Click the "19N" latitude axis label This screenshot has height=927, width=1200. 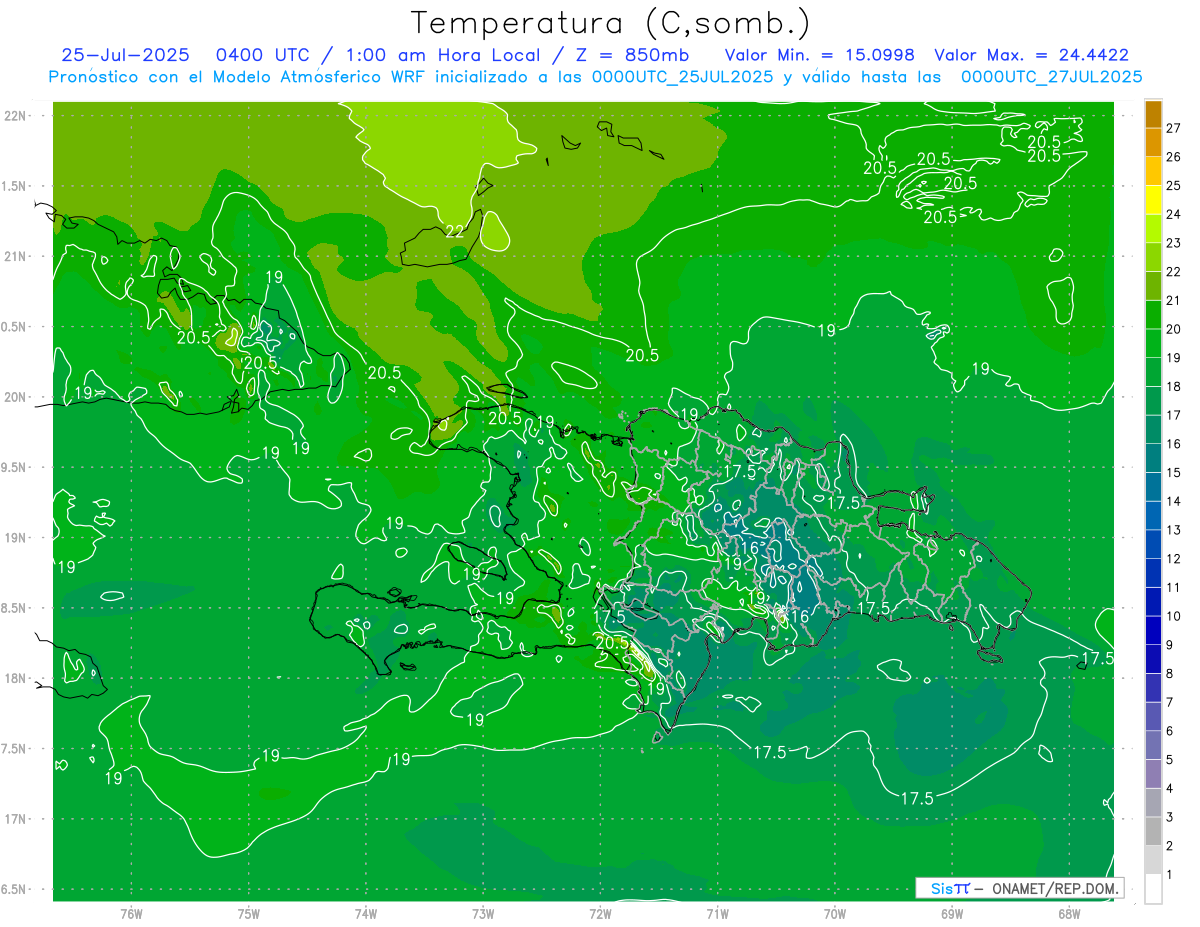(x=15, y=537)
